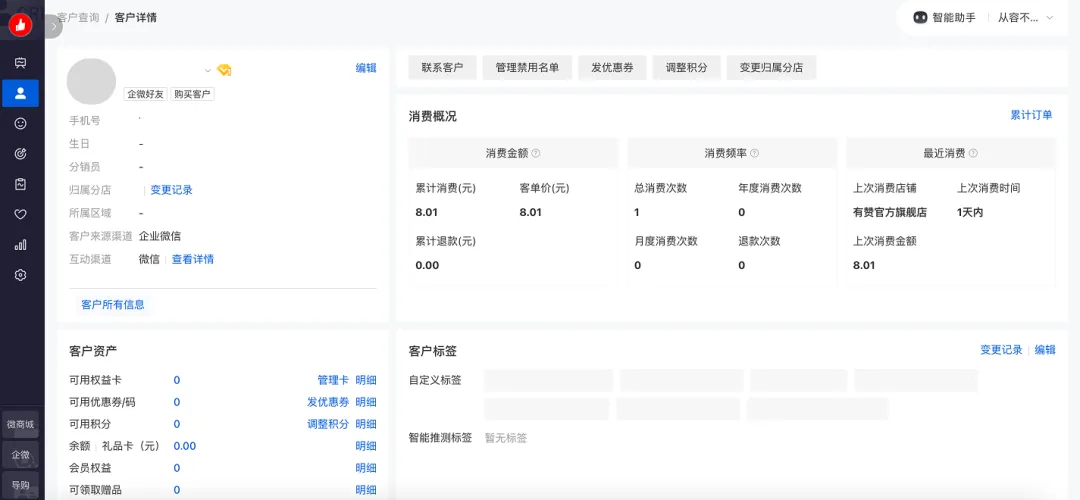The height and width of the screenshot is (500, 1080).
Task: Click the help icon beside 消费金额
Action: point(536,153)
